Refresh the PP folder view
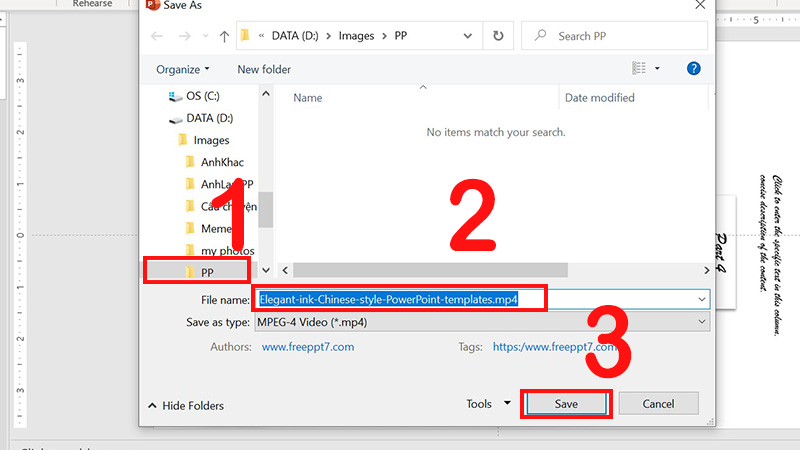 pos(498,36)
